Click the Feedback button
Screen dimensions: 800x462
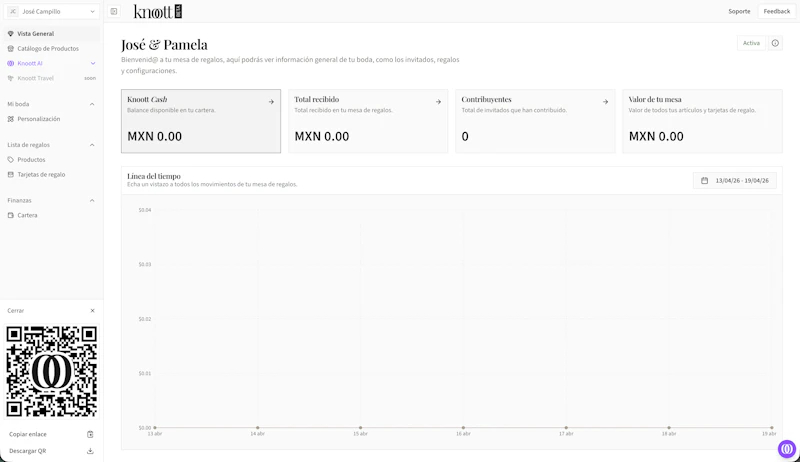point(777,11)
